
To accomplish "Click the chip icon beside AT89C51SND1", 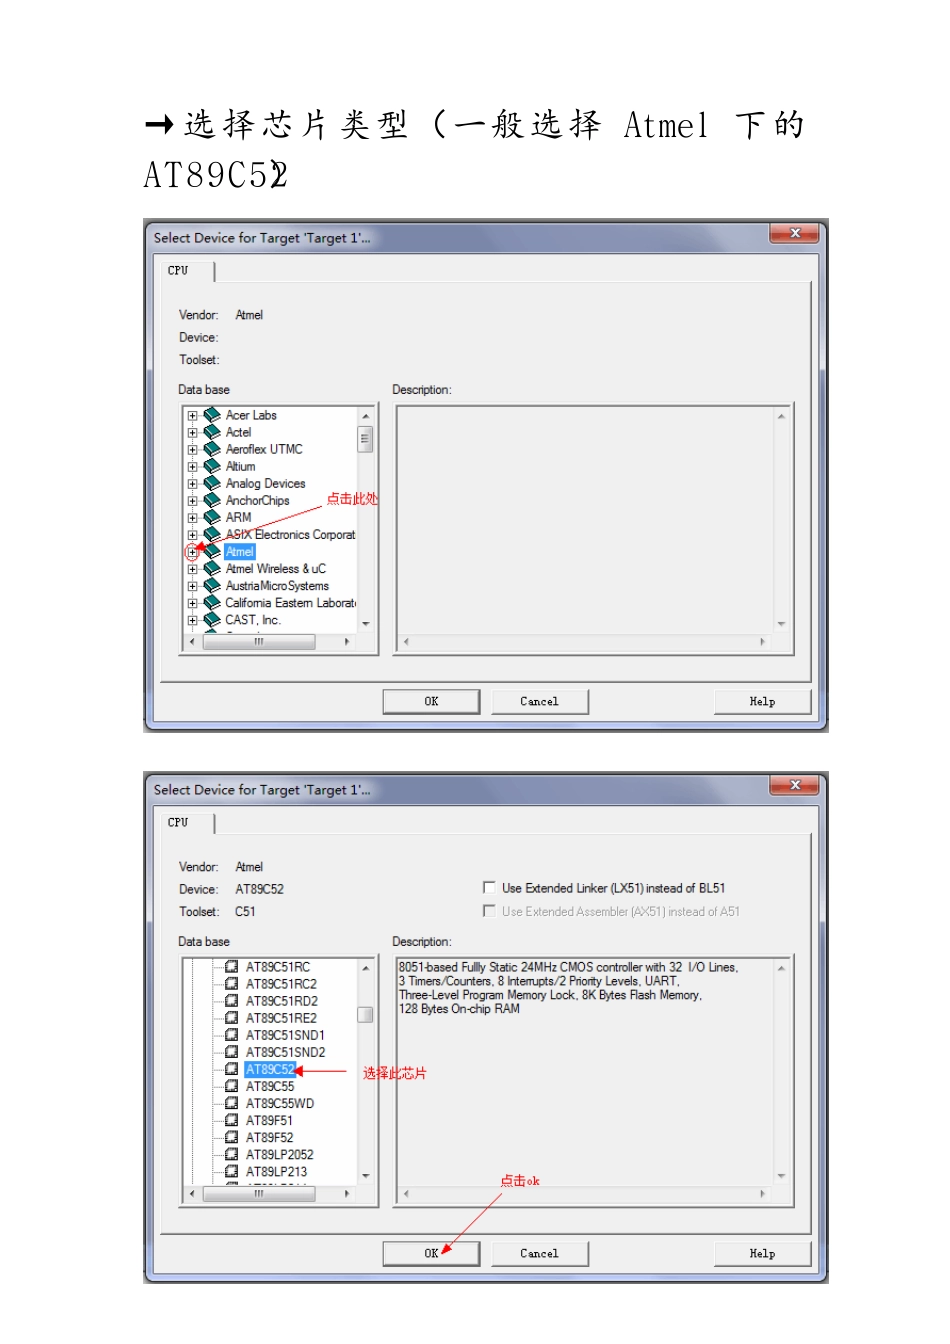I will (x=232, y=1035).
